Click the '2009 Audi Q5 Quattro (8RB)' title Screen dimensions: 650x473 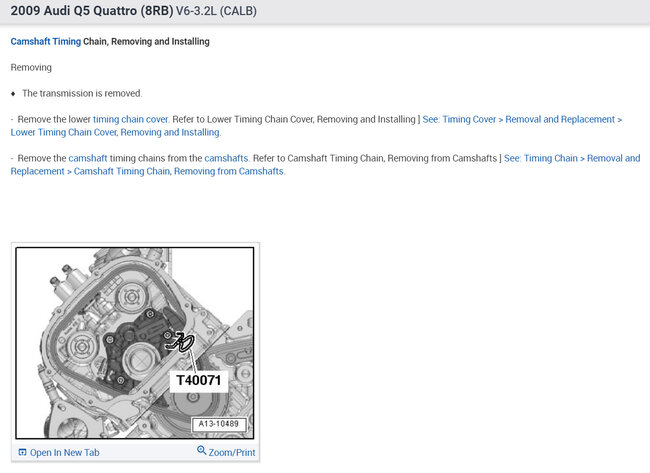(92, 11)
